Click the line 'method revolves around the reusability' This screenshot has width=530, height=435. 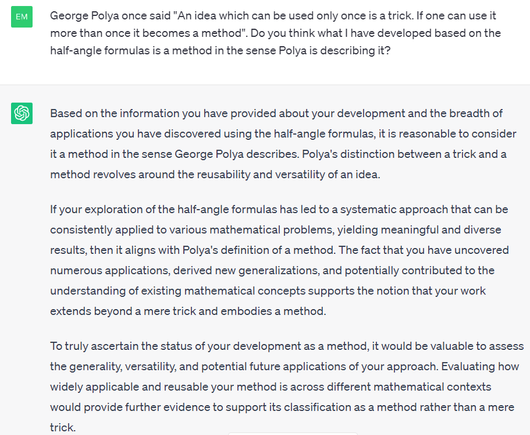click(215, 175)
